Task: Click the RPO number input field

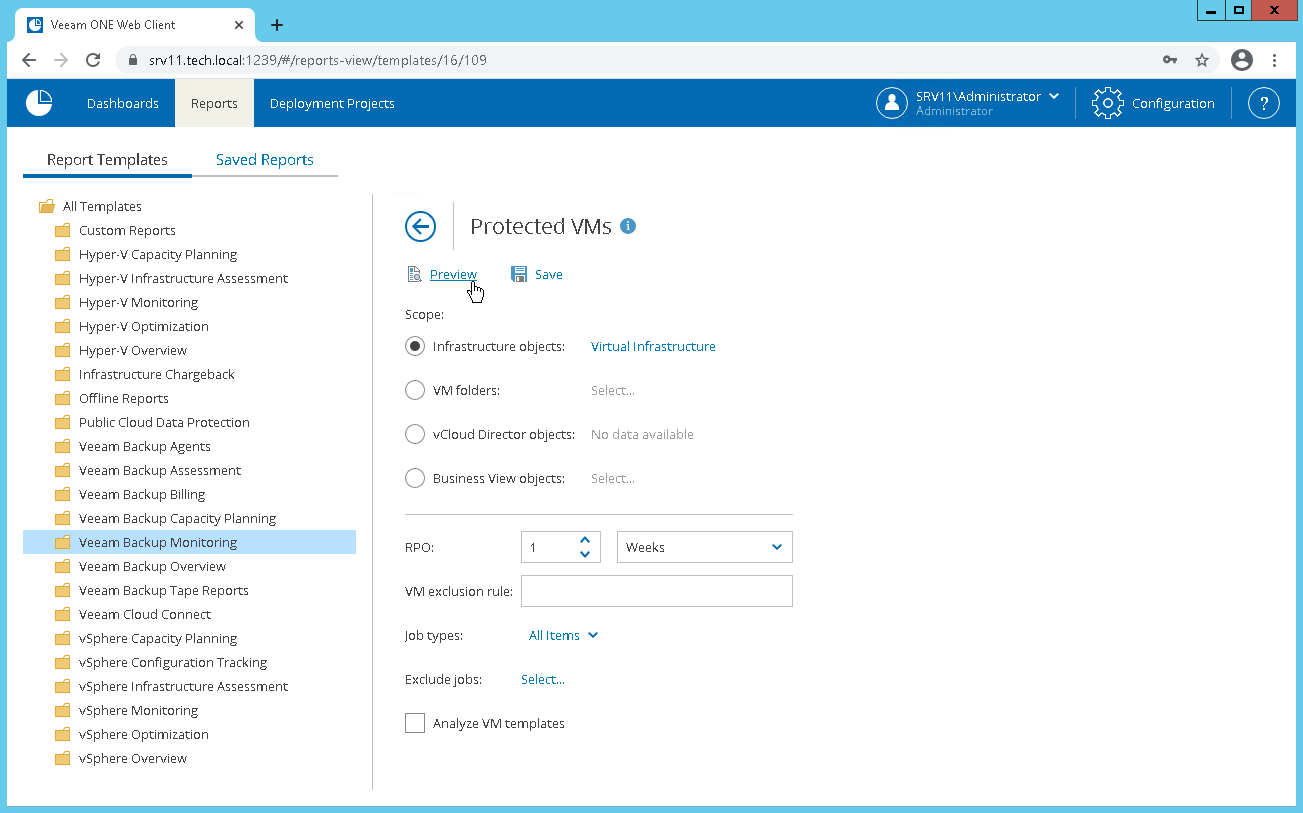Action: (x=548, y=547)
